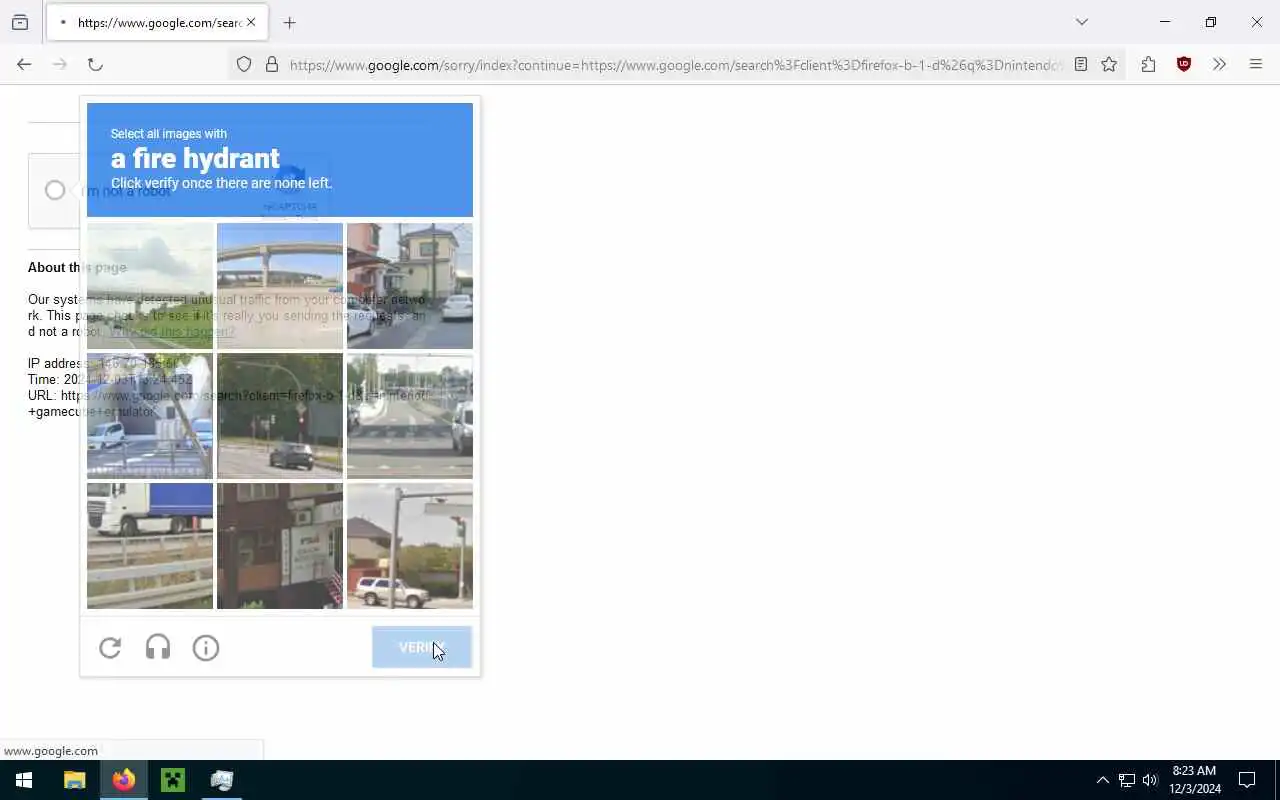
Task: Select the dark car at intersection tile
Action: pyautogui.click(x=280, y=416)
